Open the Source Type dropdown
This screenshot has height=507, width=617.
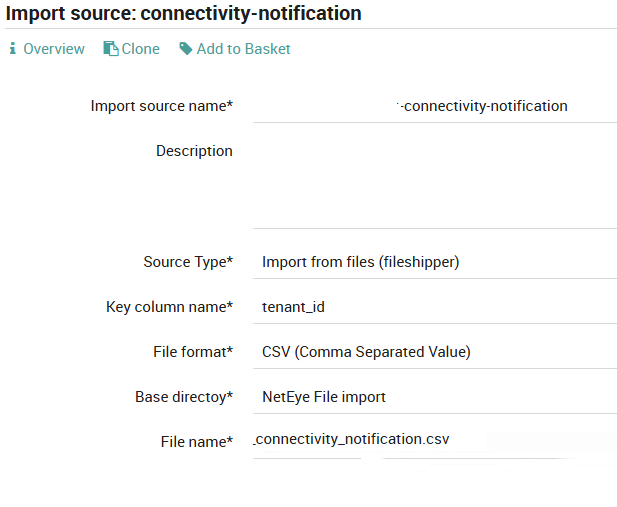click(435, 262)
